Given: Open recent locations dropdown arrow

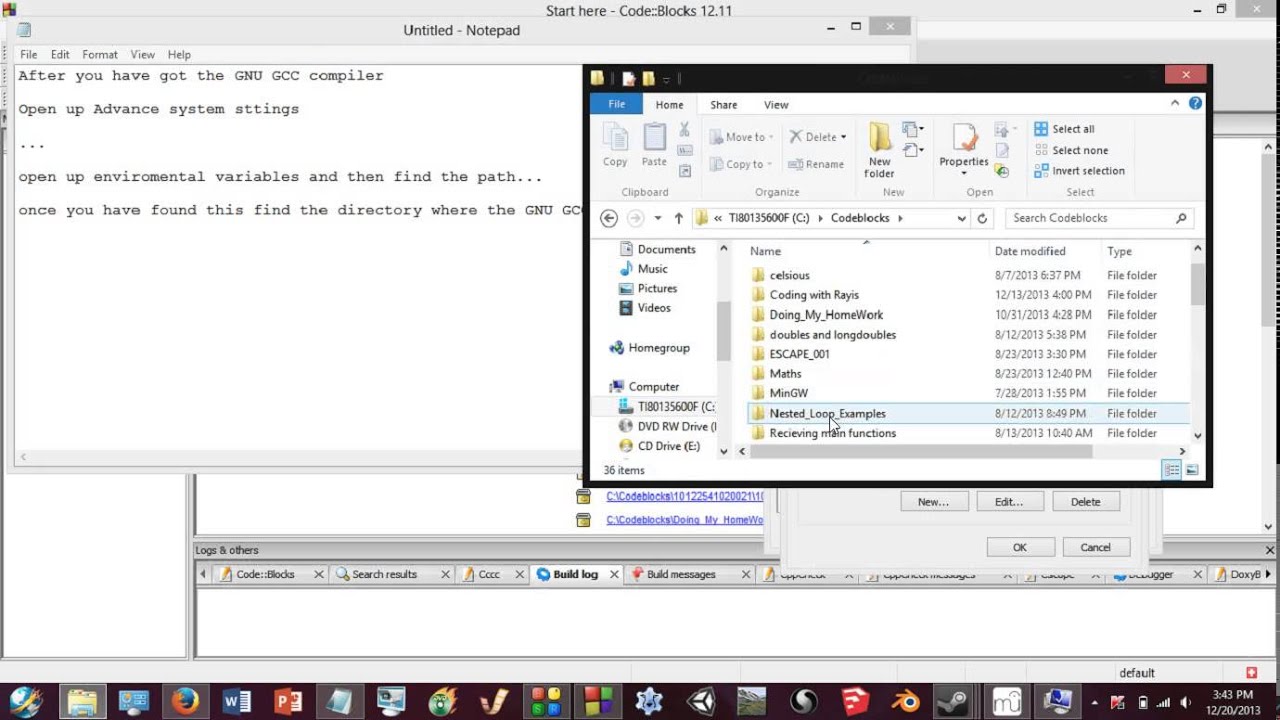Looking at the screenshot, I should 657,218.
